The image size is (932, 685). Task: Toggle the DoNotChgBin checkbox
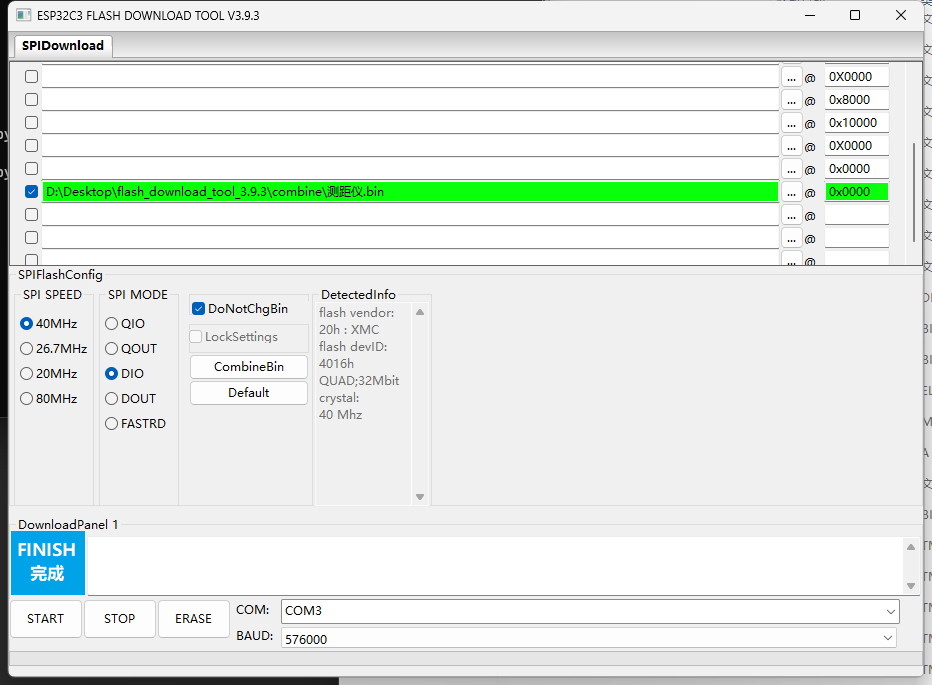point(240,309)
